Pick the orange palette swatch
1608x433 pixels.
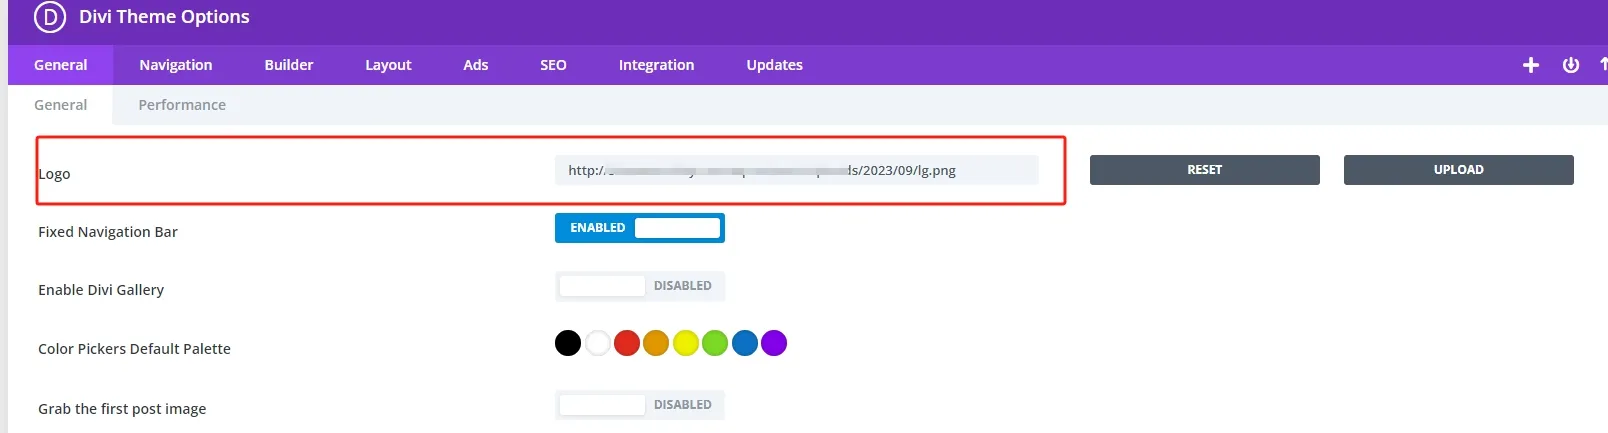(656, 343)
